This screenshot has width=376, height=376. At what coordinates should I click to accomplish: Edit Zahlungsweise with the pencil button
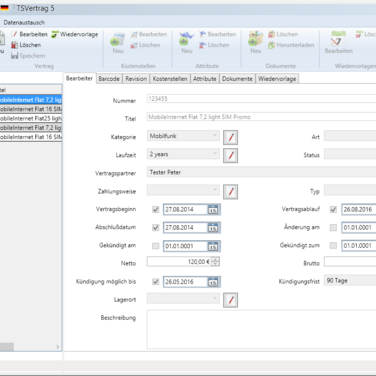point(231,192)
